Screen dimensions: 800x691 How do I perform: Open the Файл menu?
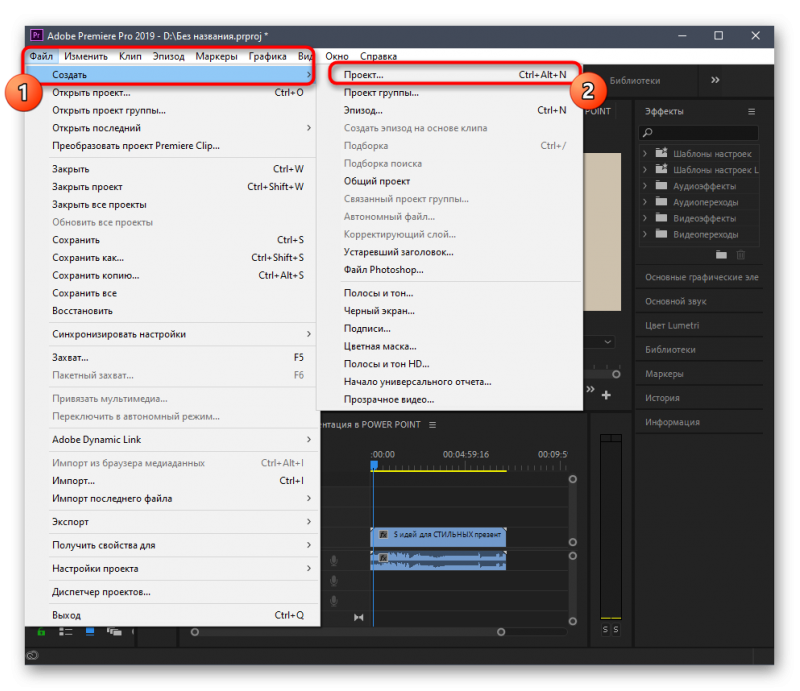41,56
